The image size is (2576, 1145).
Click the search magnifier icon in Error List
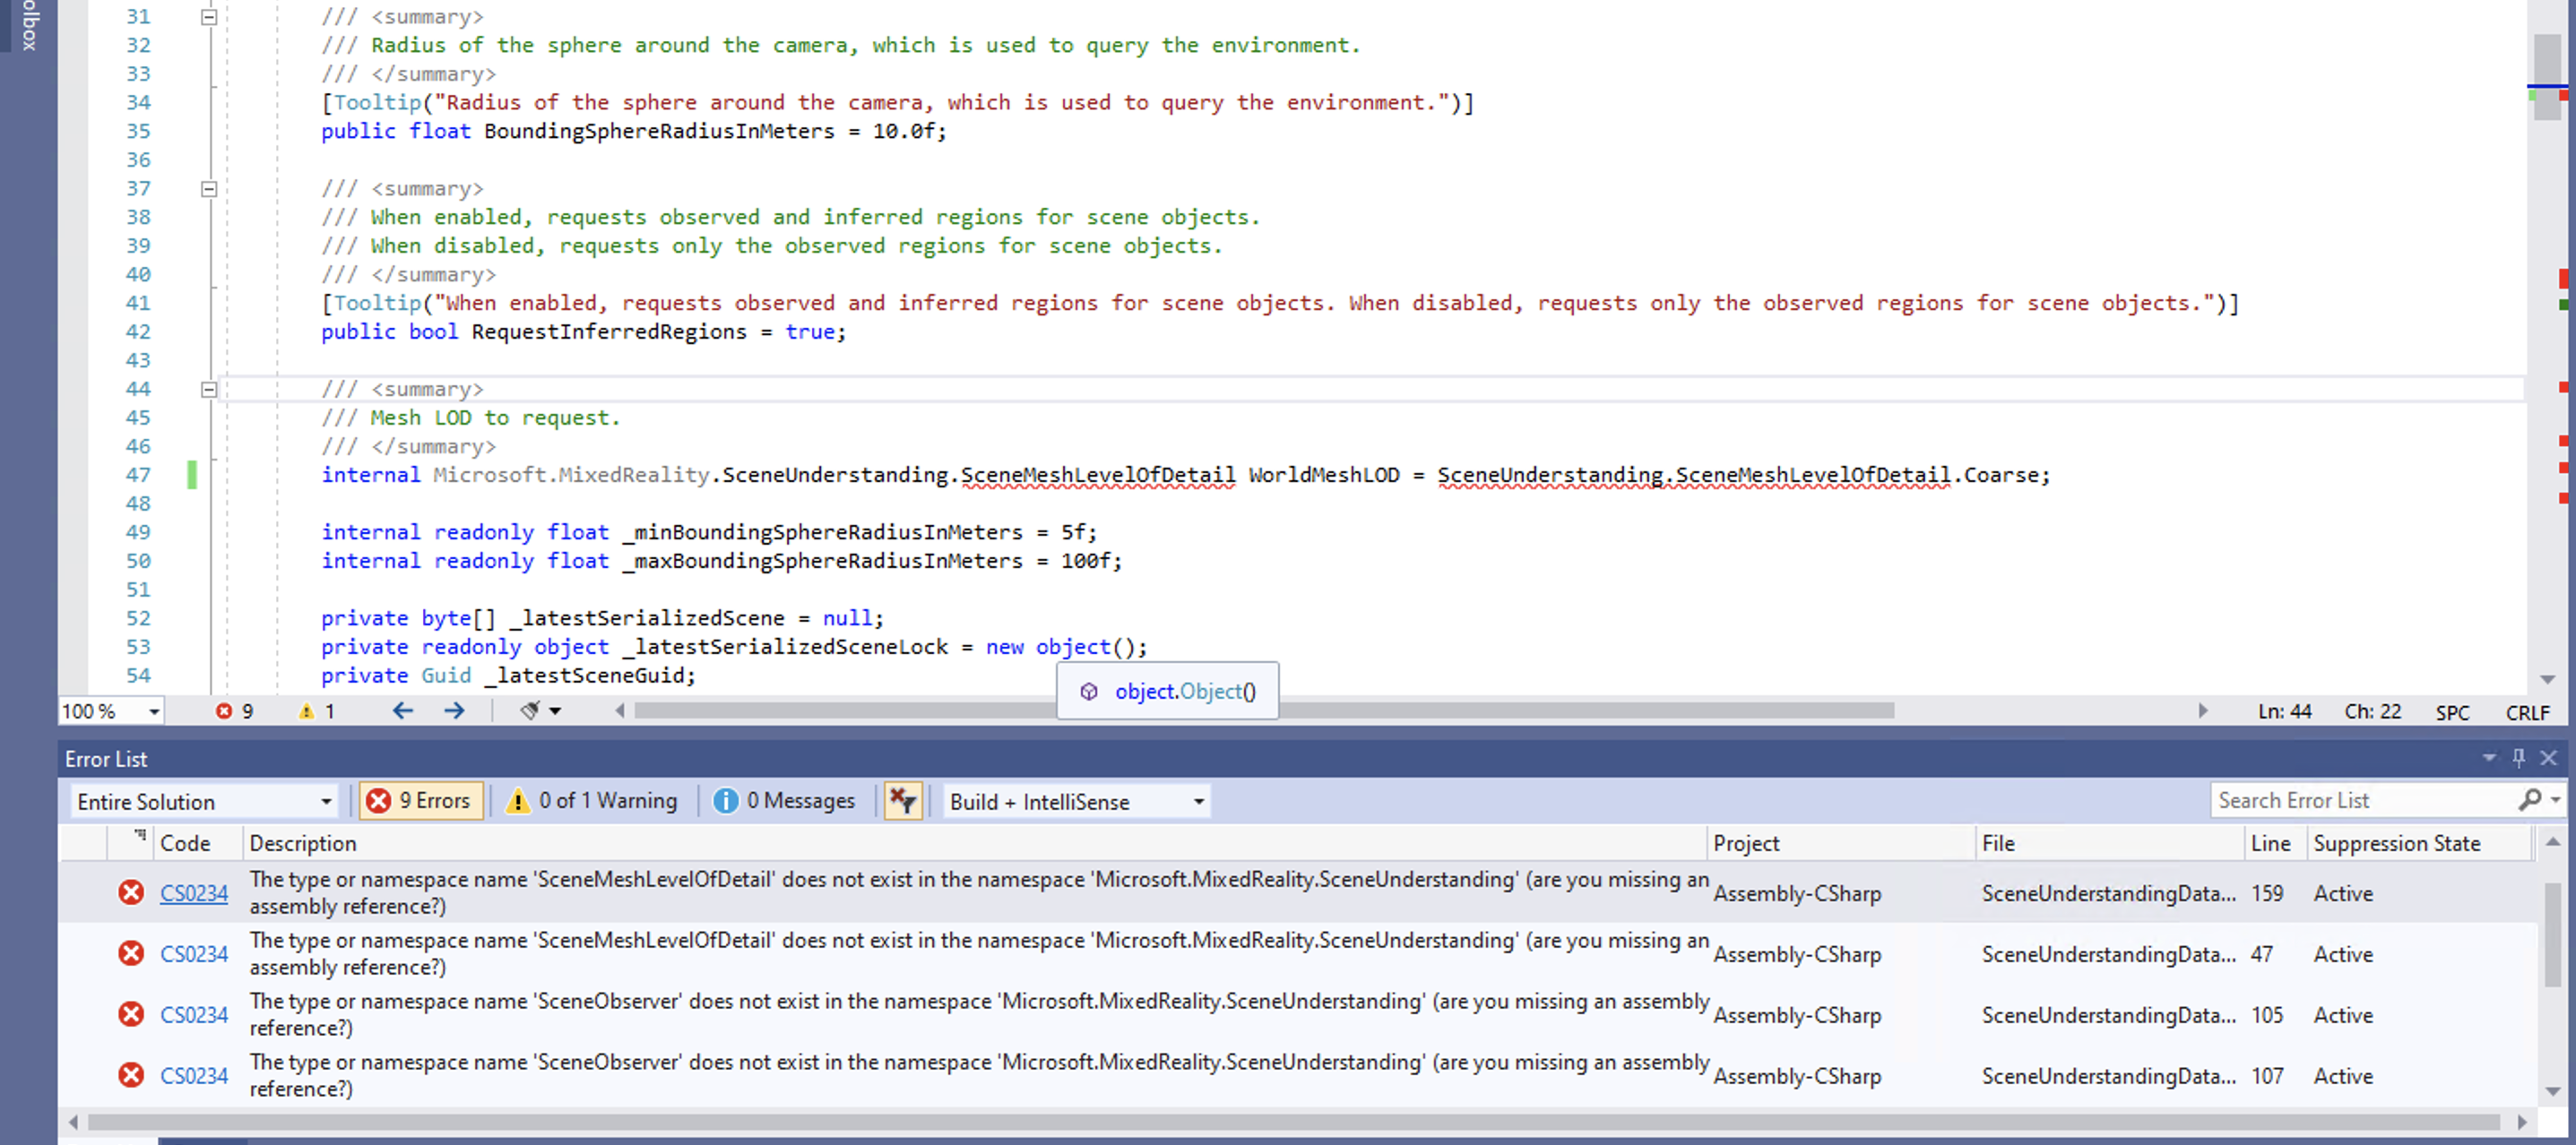click(x=2531, y=800)
